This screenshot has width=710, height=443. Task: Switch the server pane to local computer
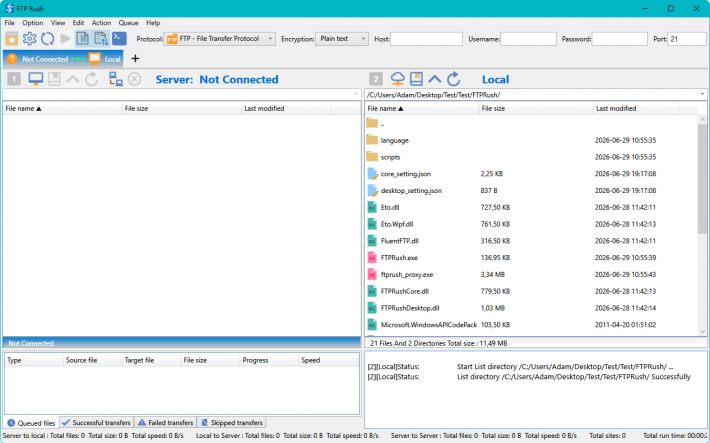point(35,79)
